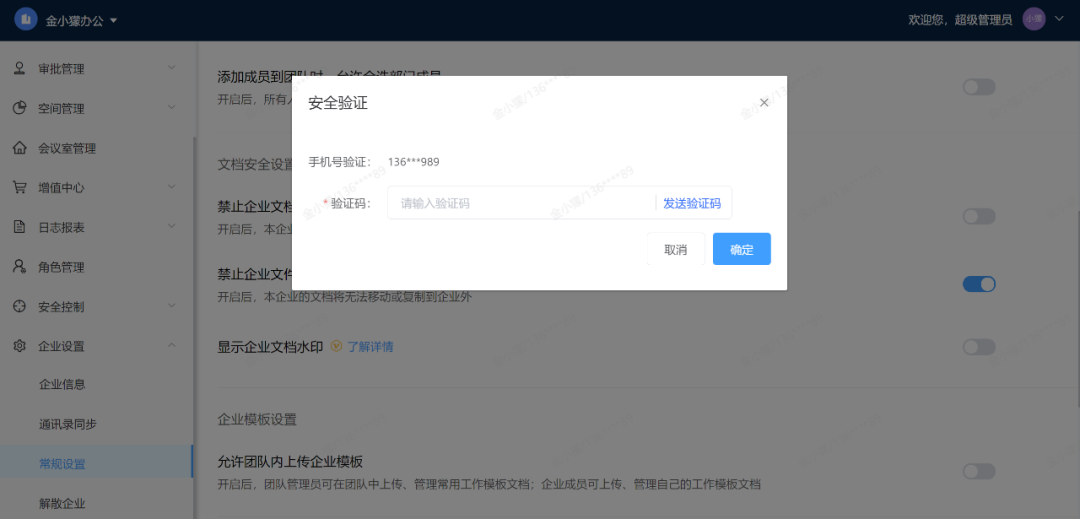This screenshot has width=1080, height=519.
Task: Click the 欢迎您，超级管理员 text
Action: click(960, 20)
